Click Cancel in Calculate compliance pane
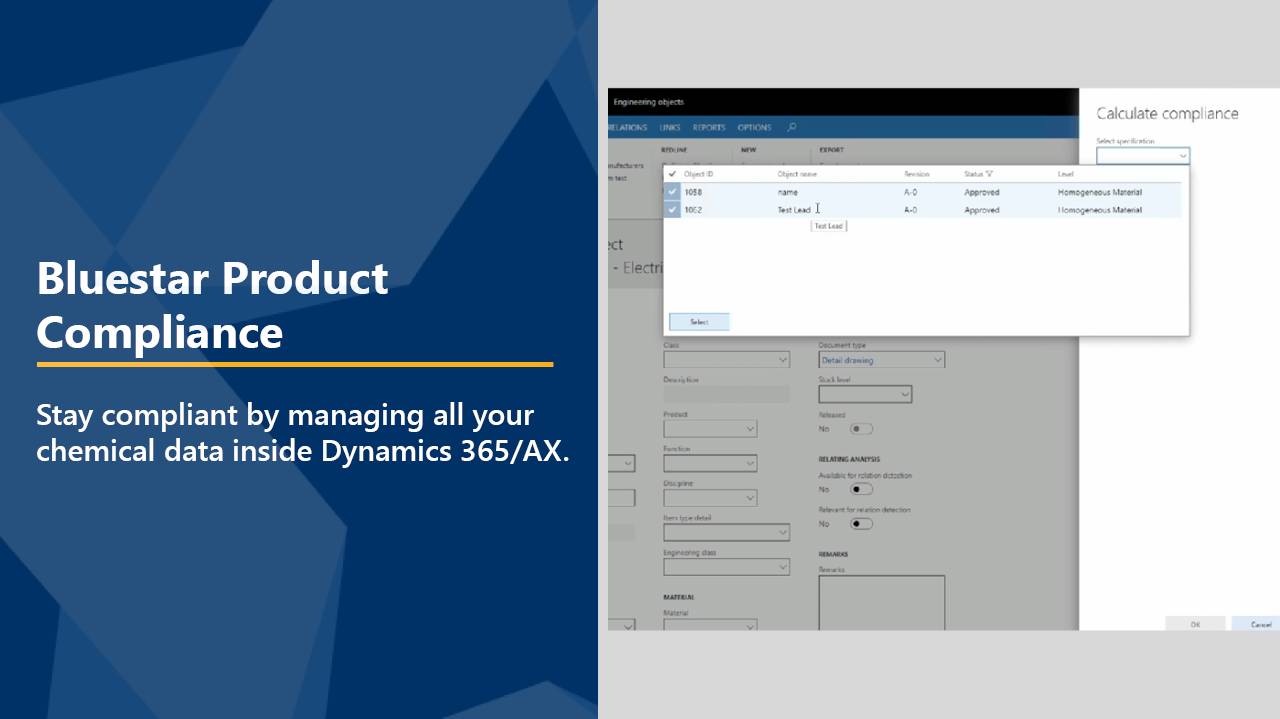This screenshot has width=1280, height=719. [1258, 623]
